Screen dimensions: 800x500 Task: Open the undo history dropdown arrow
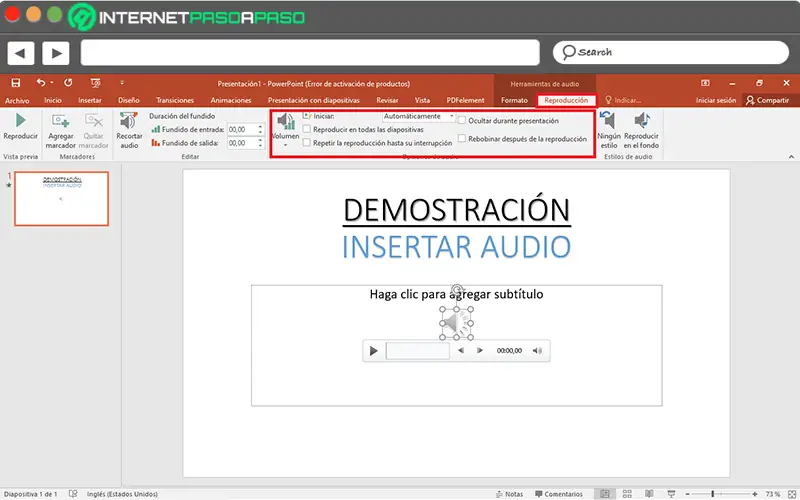pos(53,83)
